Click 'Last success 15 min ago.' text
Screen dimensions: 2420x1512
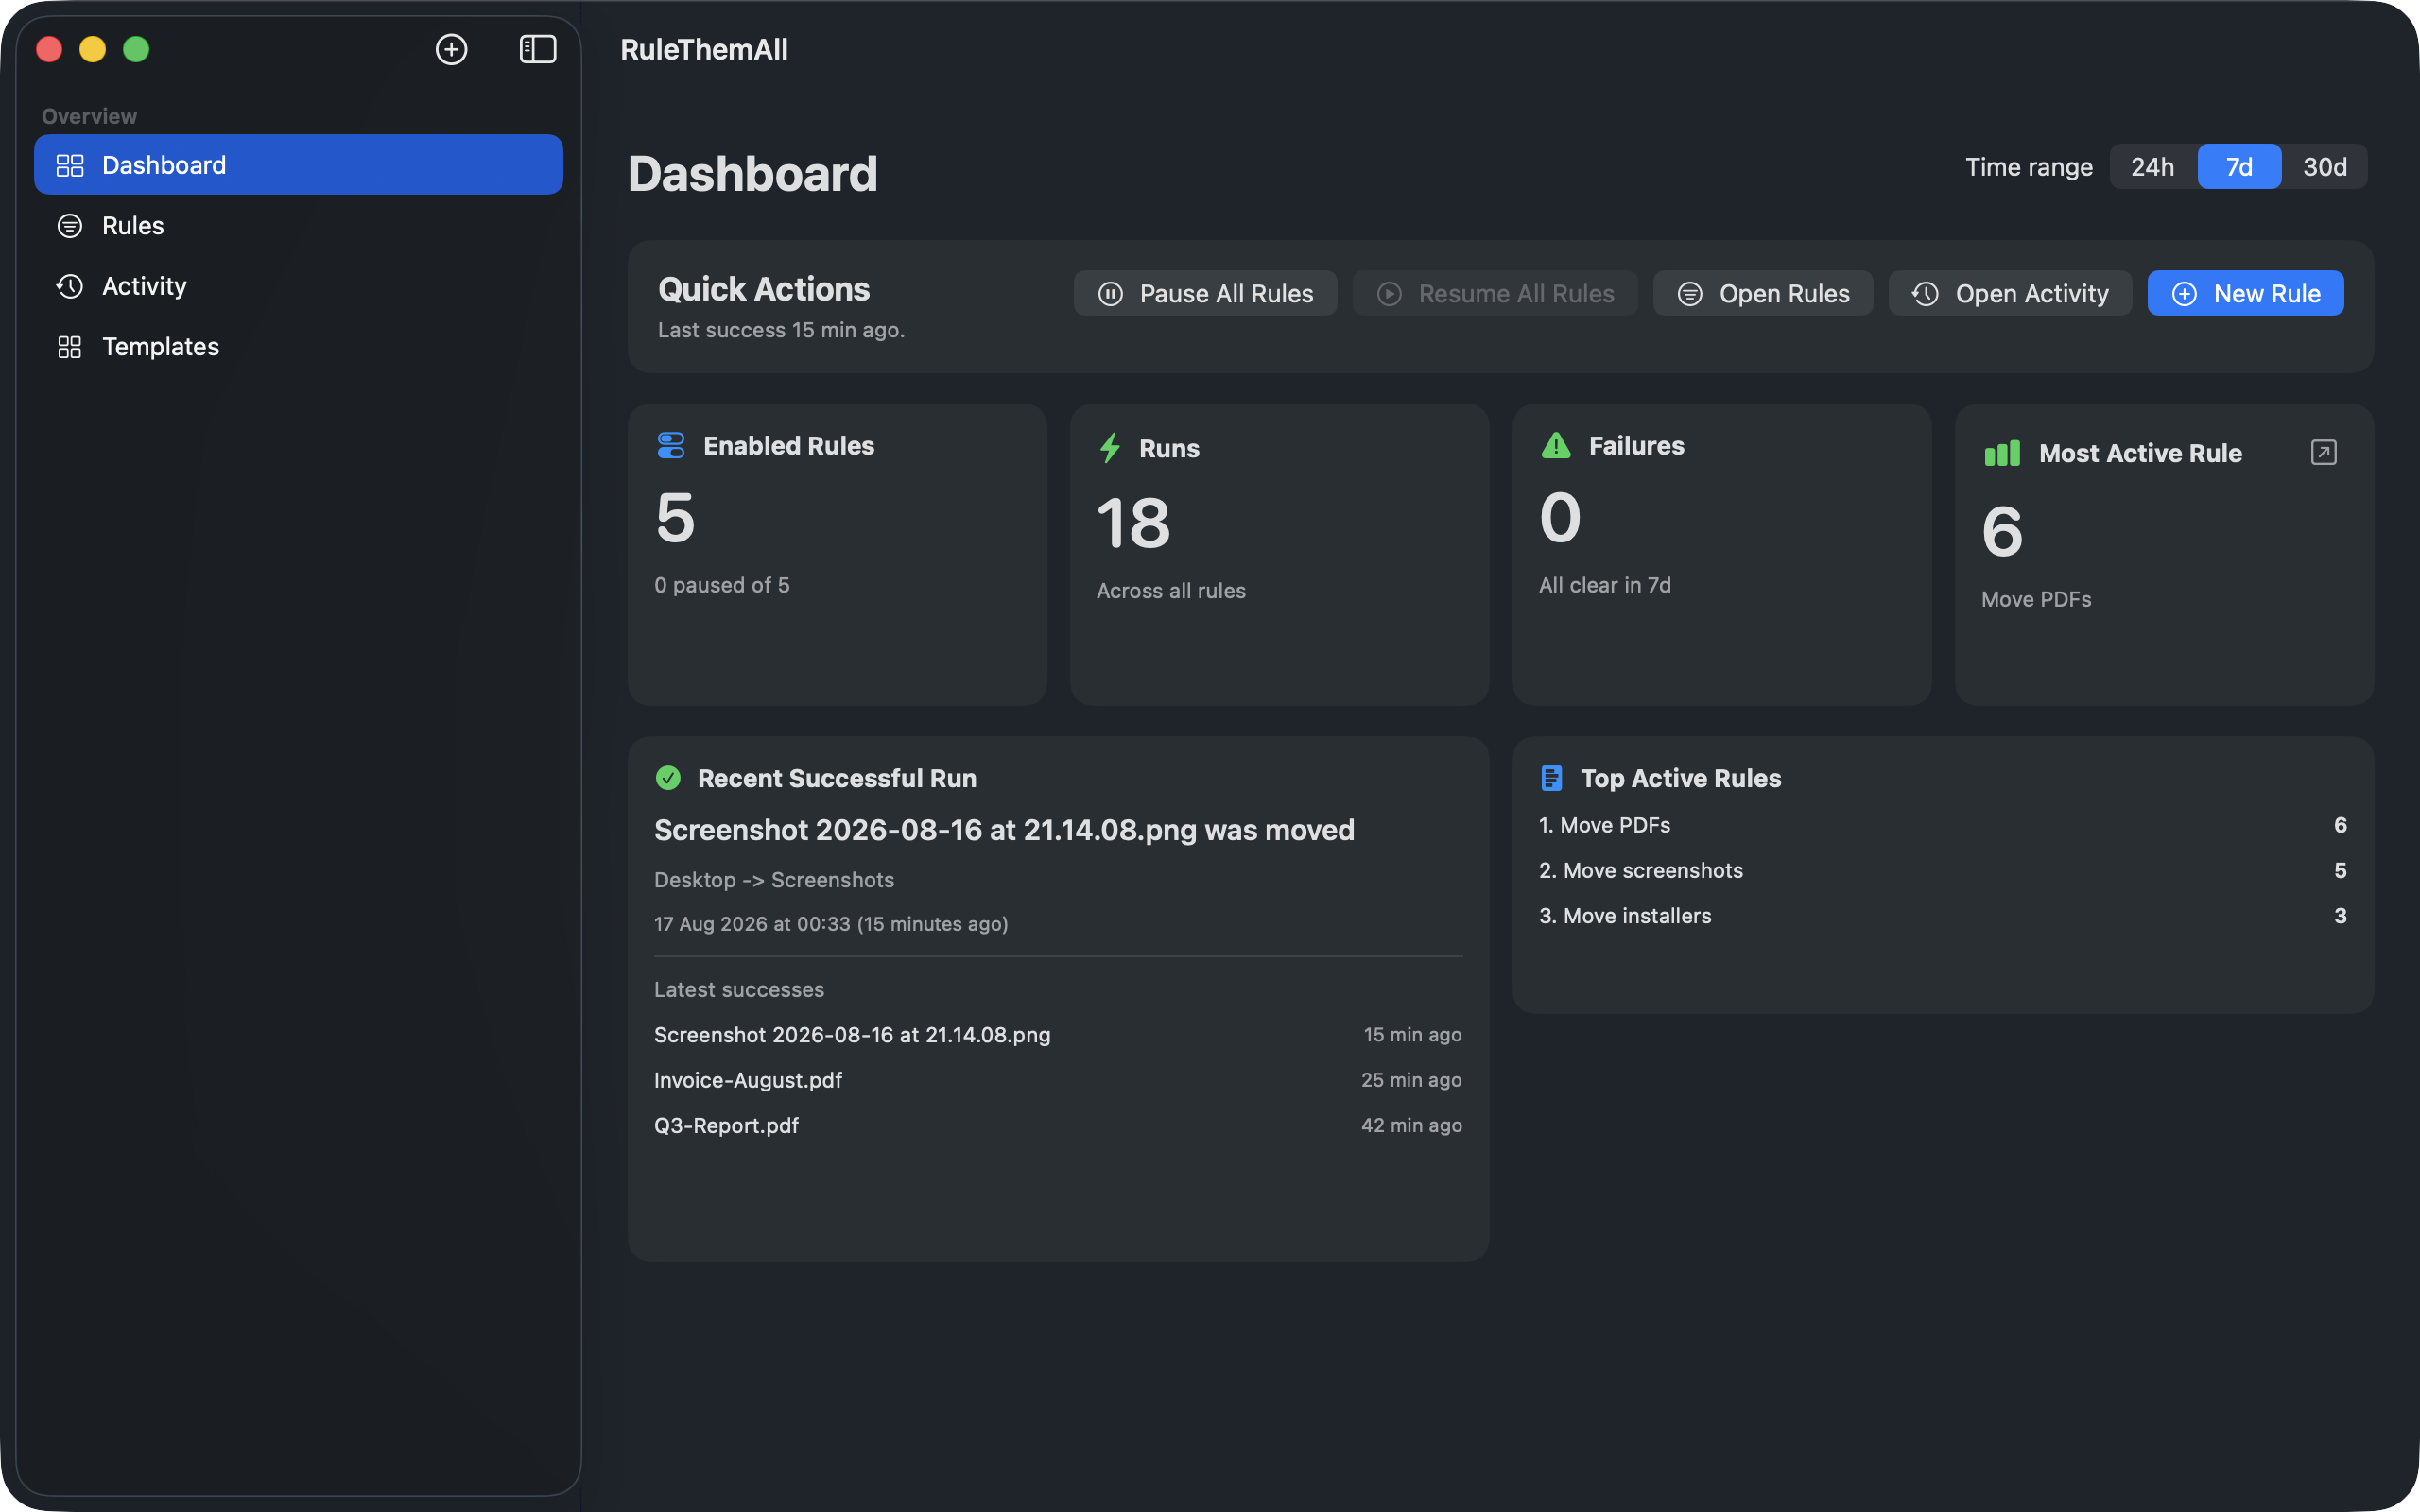(781, 330)
